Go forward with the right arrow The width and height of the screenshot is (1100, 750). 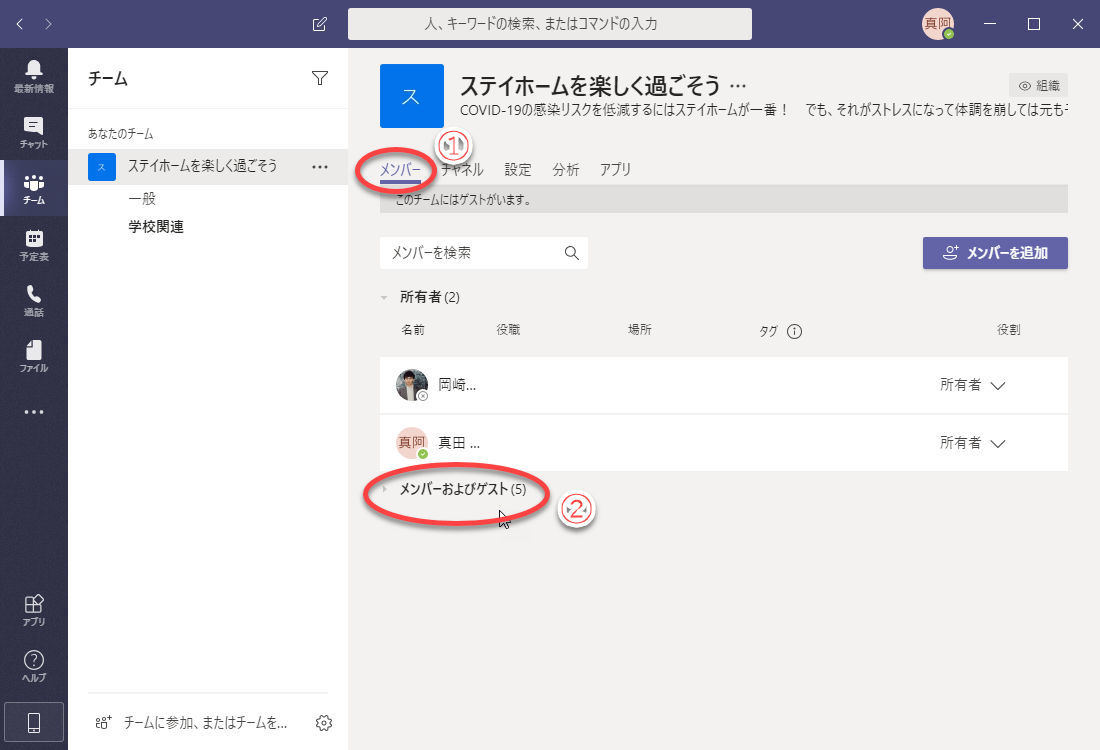coord(48,24)
